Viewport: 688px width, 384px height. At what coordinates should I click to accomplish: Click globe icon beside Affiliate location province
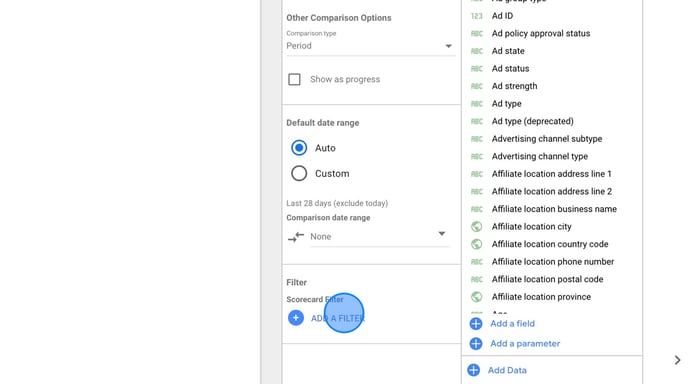(477, 297)
